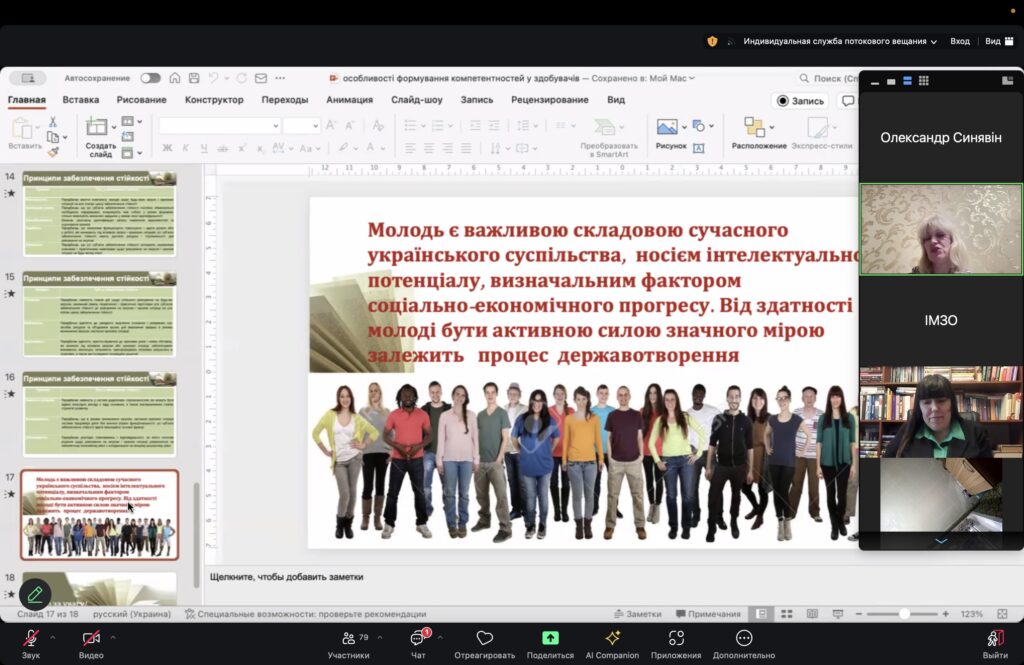
Task: Switch Zoom video panel to grid view
Action: [923, 81]
